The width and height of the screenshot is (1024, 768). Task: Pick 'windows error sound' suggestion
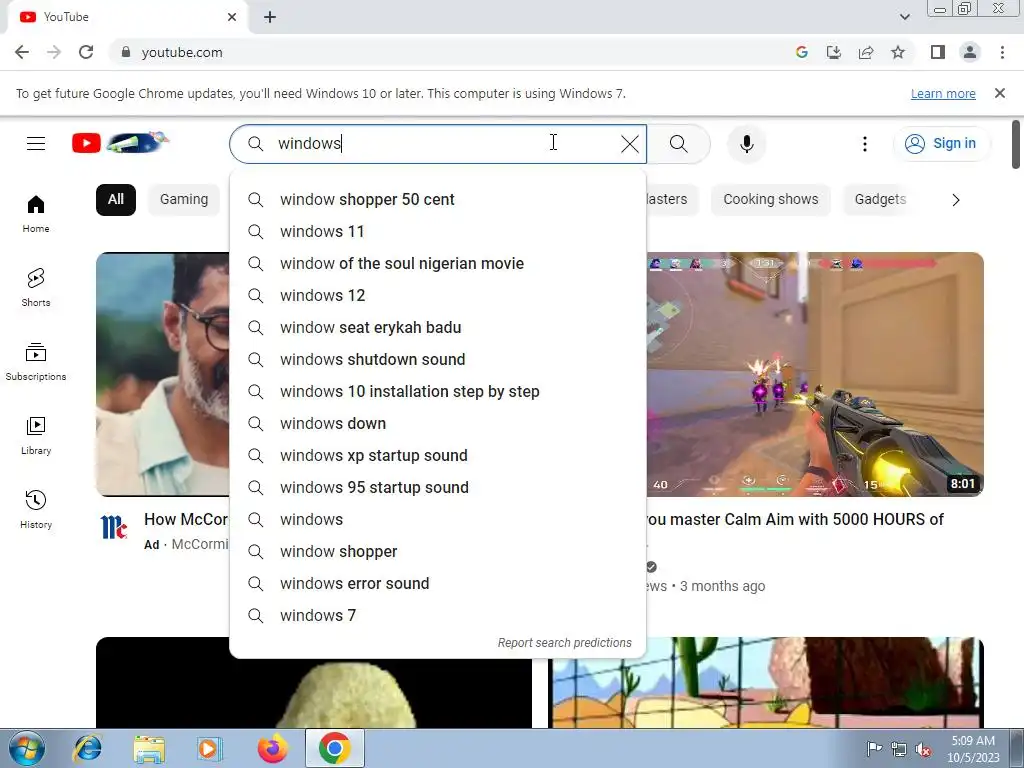tap(438, 583)
